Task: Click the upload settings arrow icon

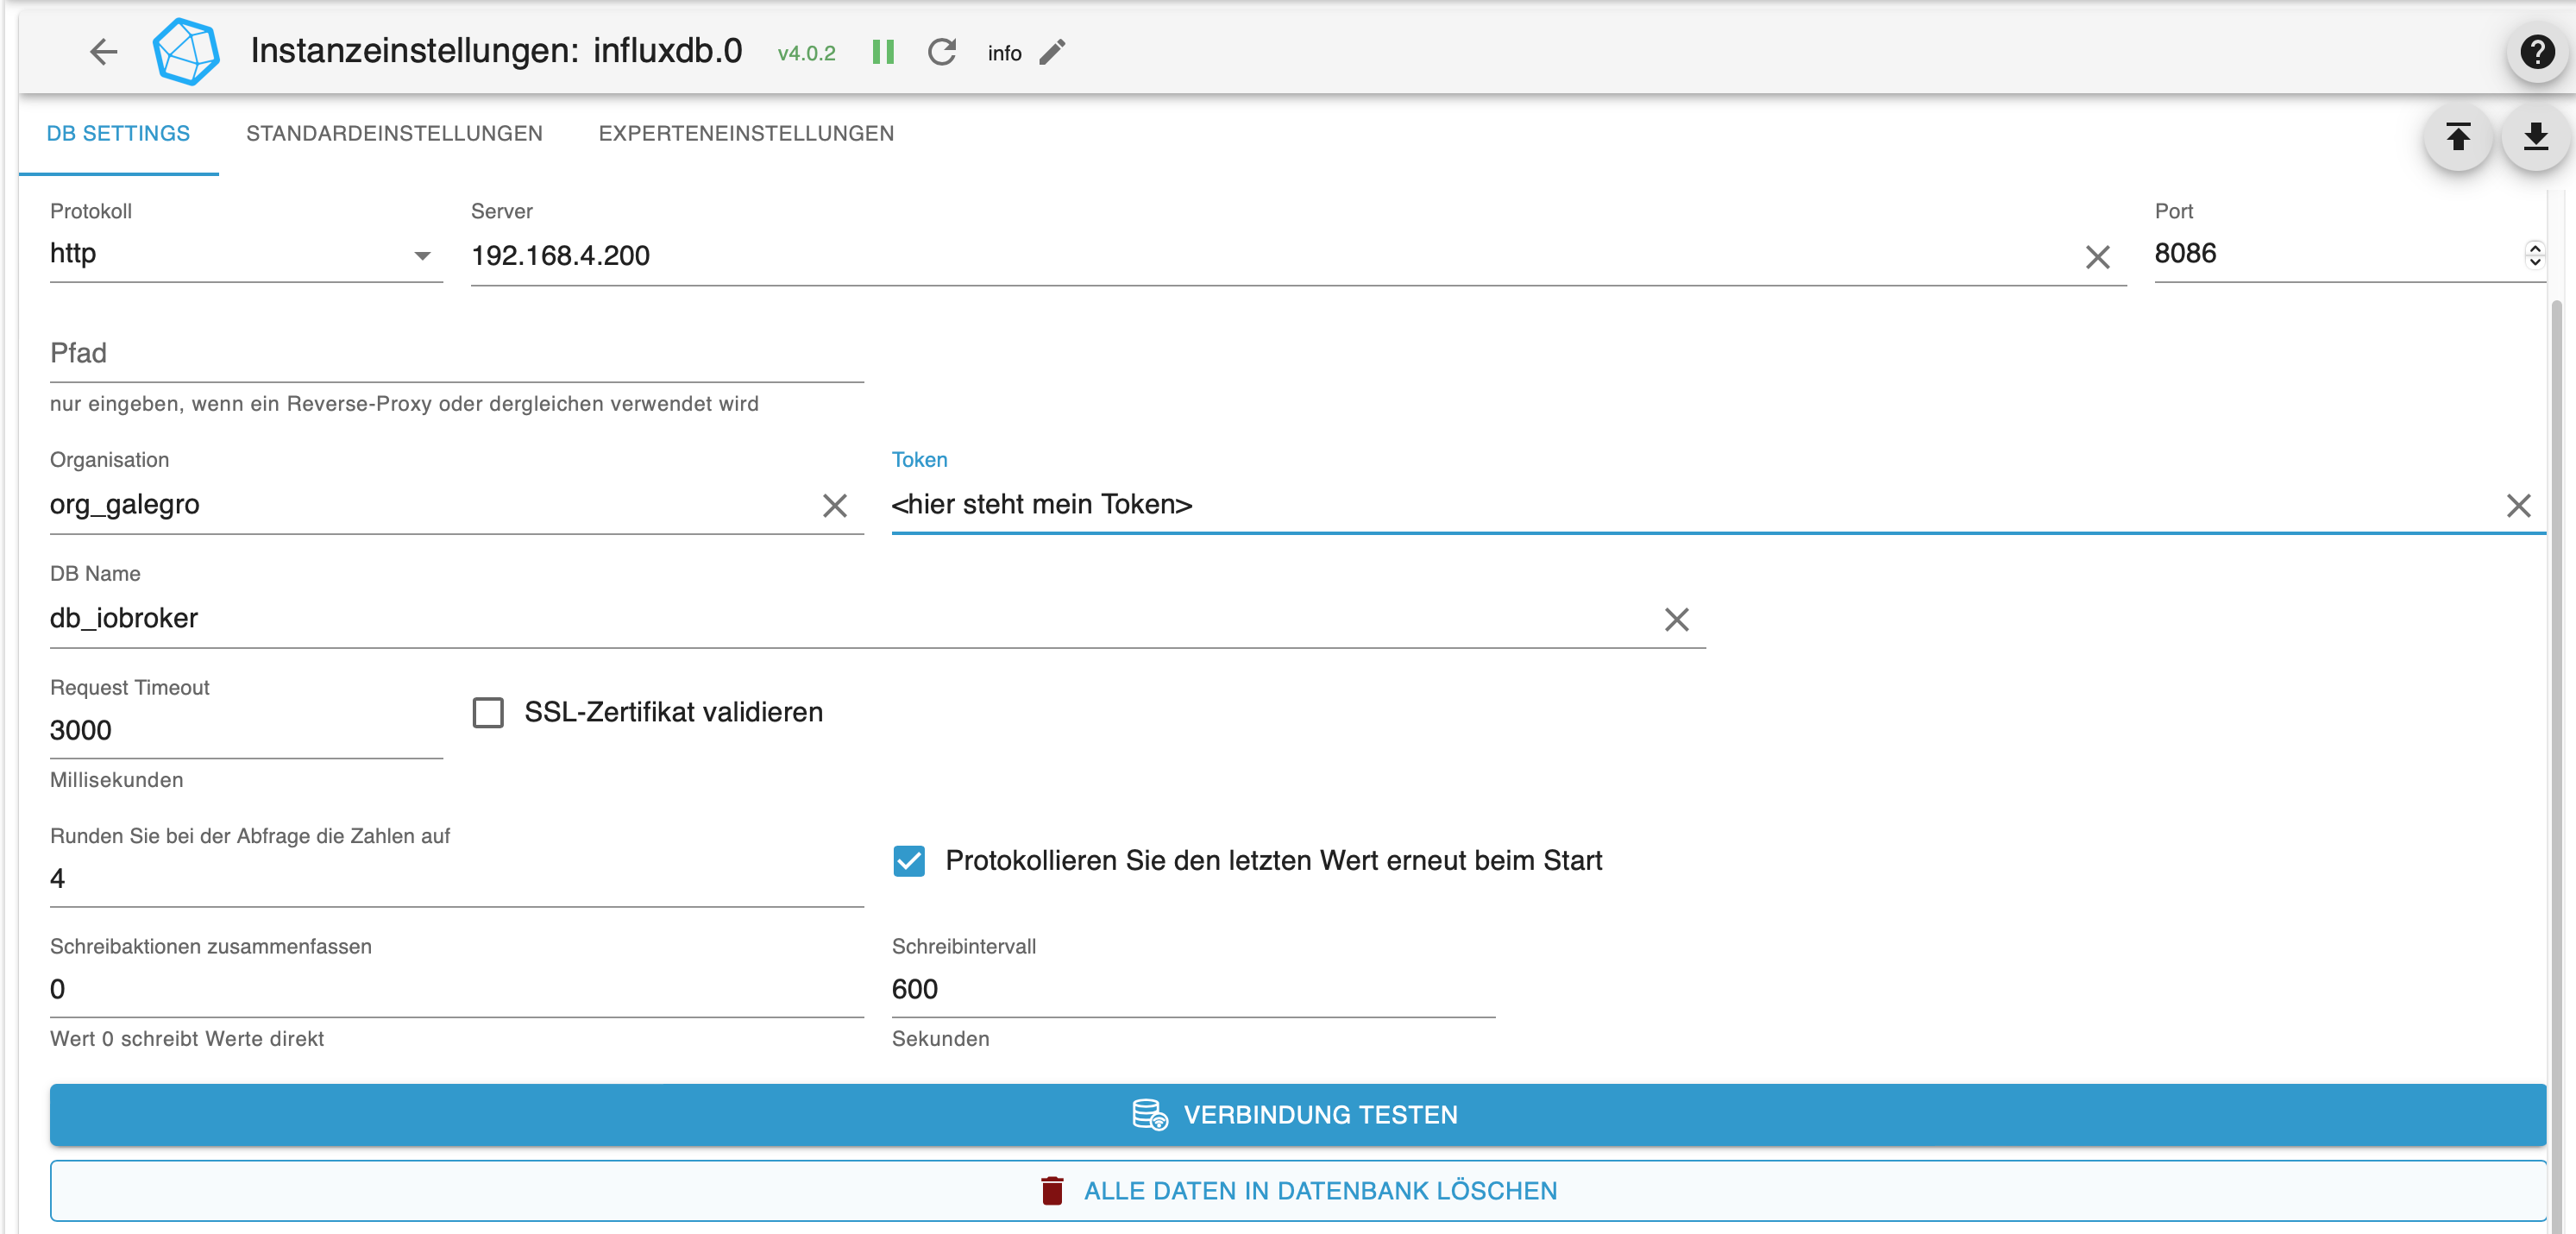Action: (x=2457, y=137)
